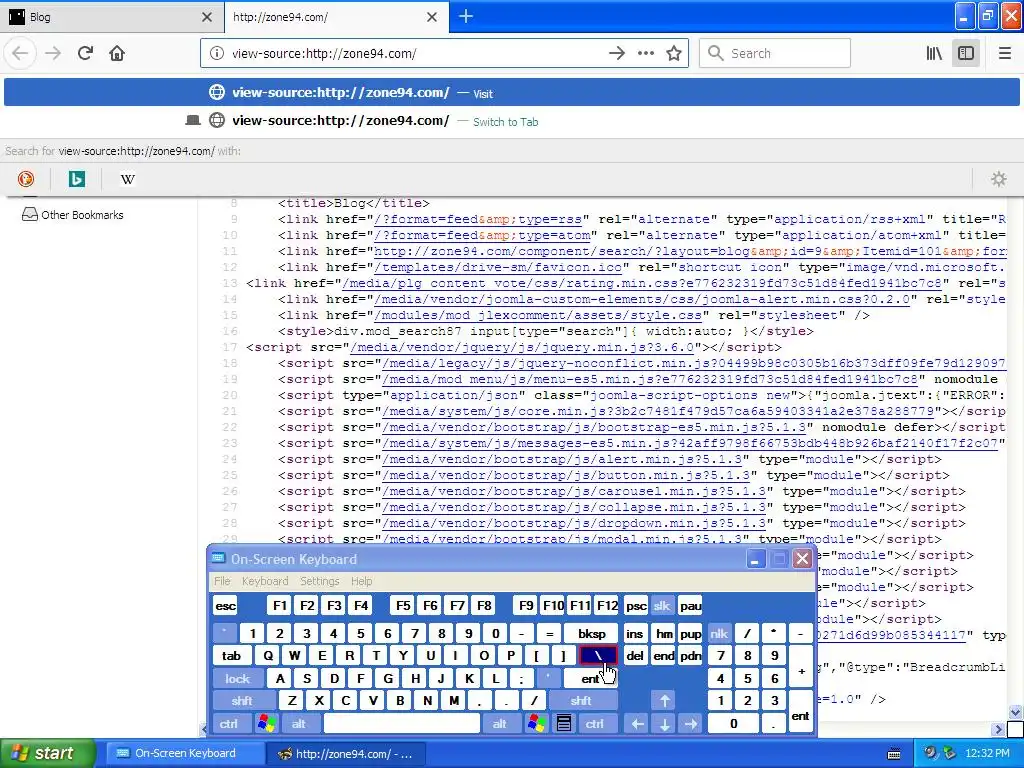Open Other Bookmarks folder
The width and height of the screenshot is (1024, 768).
72,215
